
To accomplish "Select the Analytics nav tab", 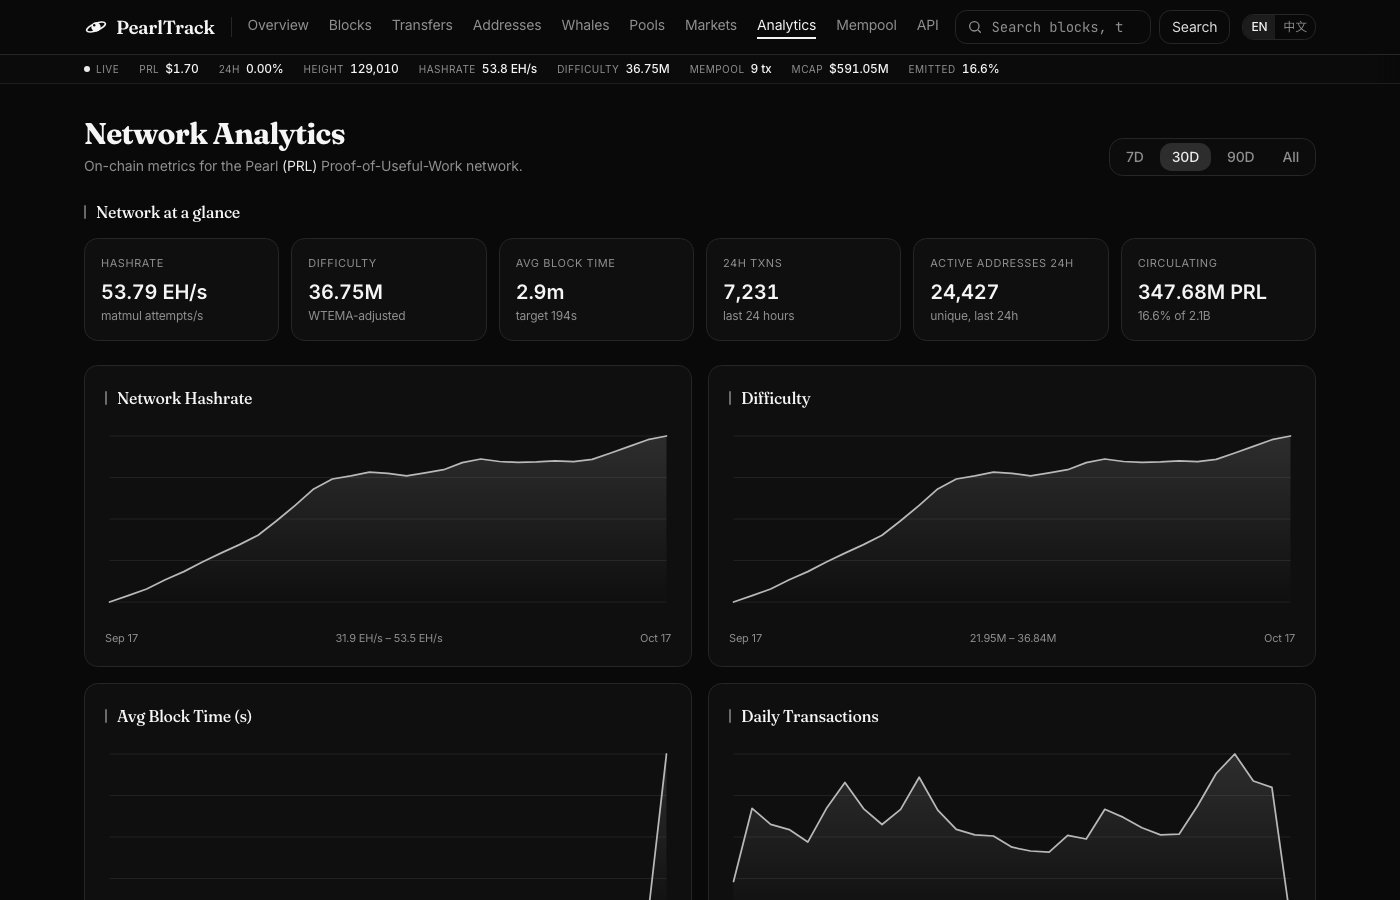I will [x=786, y=25].
